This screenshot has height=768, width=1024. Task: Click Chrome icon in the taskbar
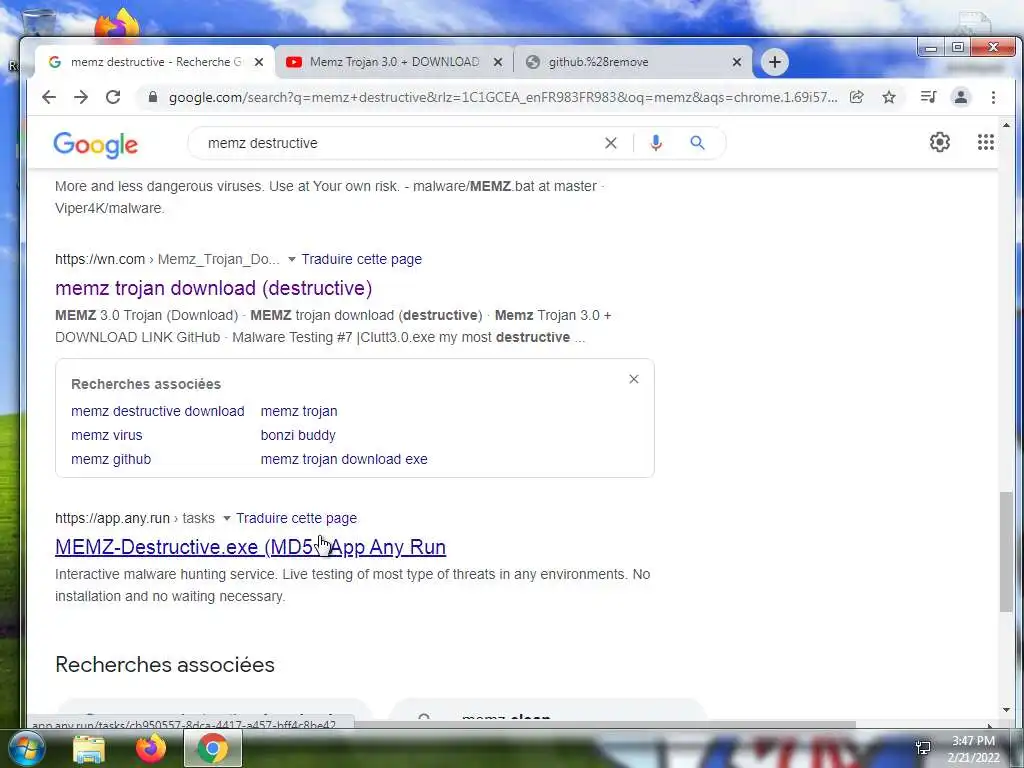tap(213, 749)
